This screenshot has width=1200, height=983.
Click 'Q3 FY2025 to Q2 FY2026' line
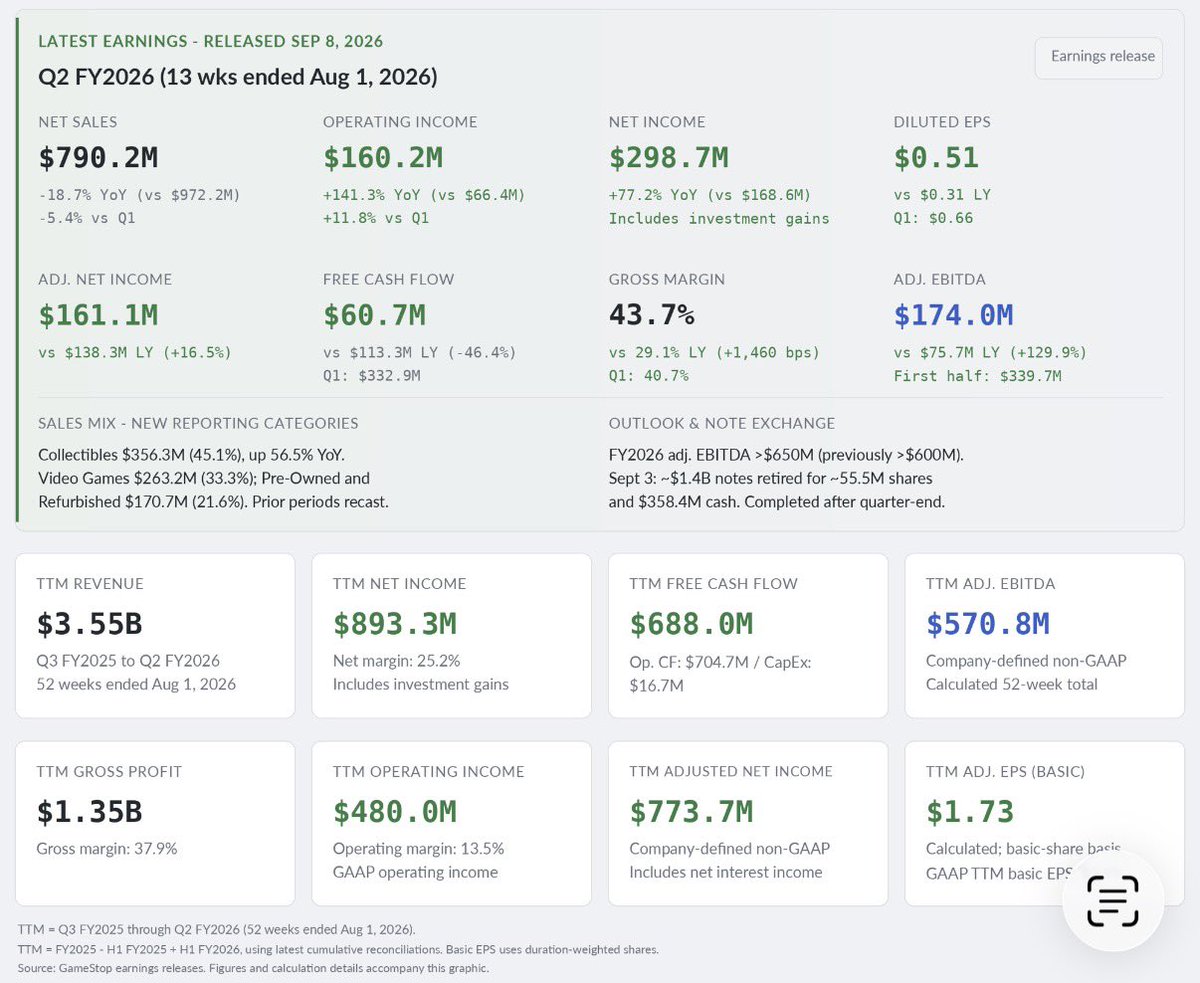128,661
